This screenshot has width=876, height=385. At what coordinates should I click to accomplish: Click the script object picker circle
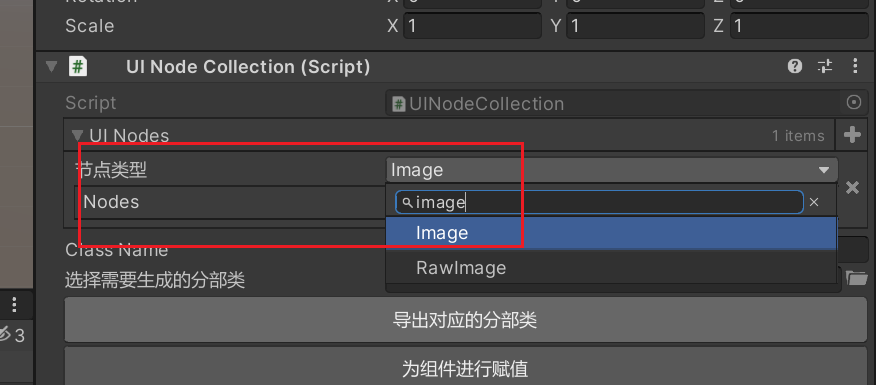(x=854, y=103)
